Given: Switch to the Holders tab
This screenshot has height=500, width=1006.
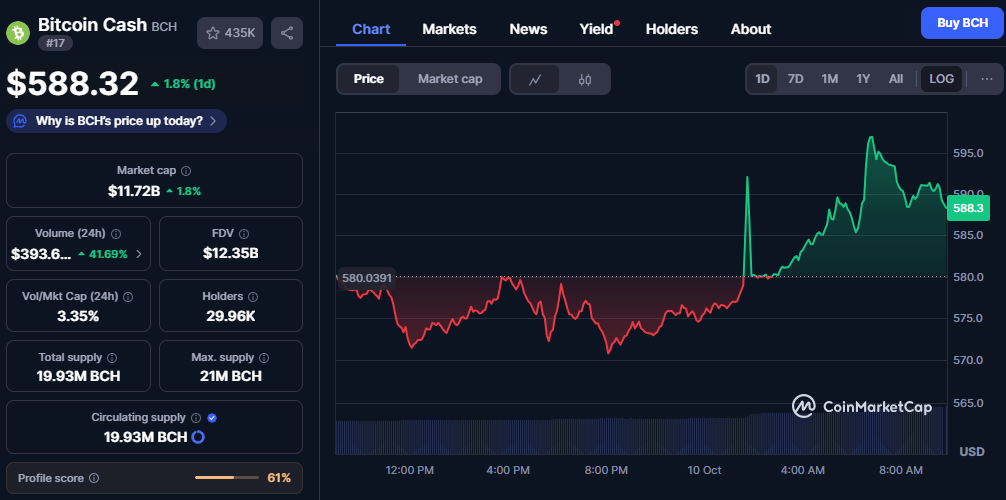Looking at the screenshot, I should pyautogui.click(x=671, y=29).
